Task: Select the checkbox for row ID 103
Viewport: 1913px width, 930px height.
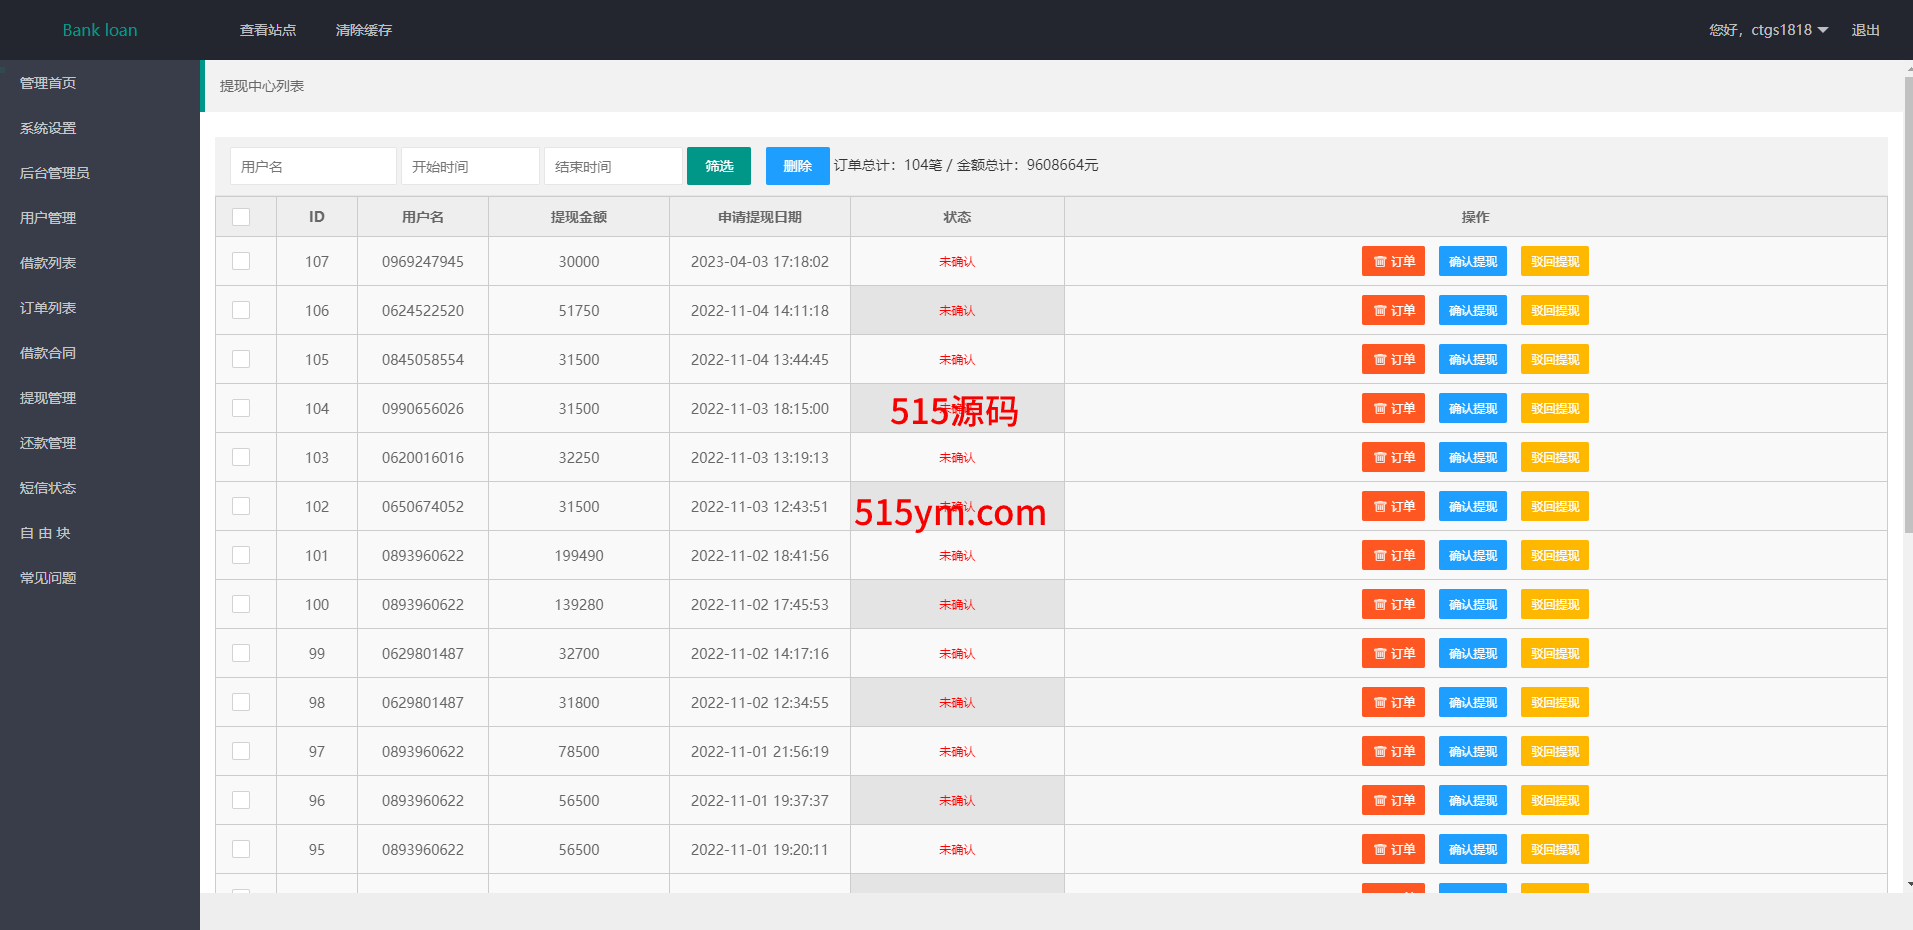Action: point(241,458)
